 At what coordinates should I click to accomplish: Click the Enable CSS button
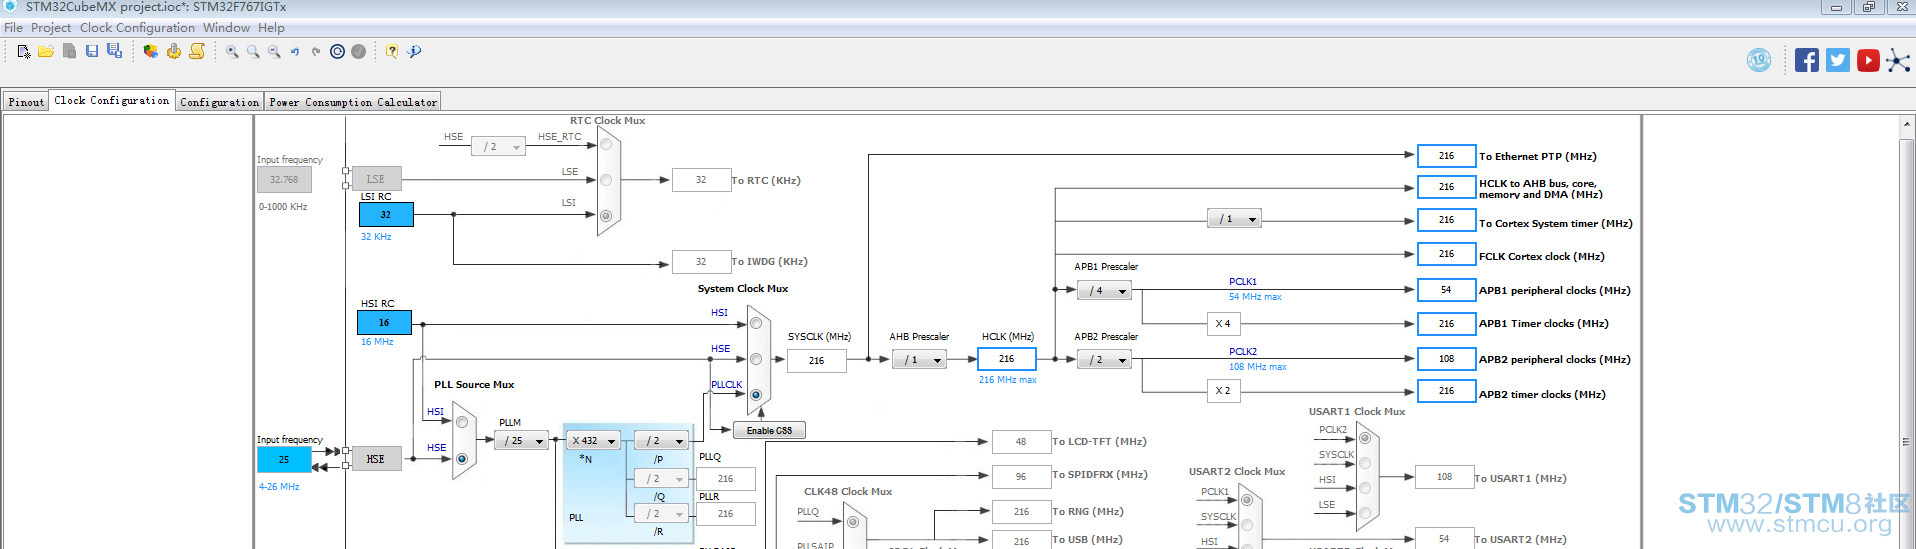coord(769,431)
